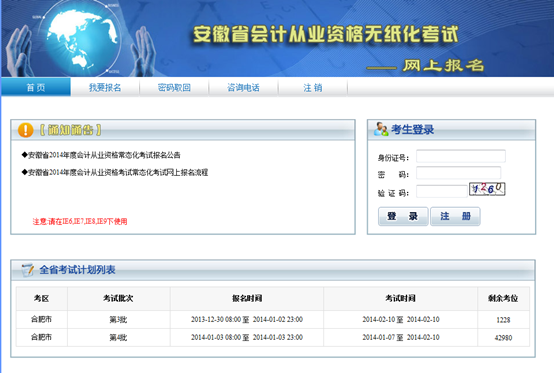Open 密码取回 password recovery tab
The width and height of the screenshot is (554, 373).
(174, 87)
